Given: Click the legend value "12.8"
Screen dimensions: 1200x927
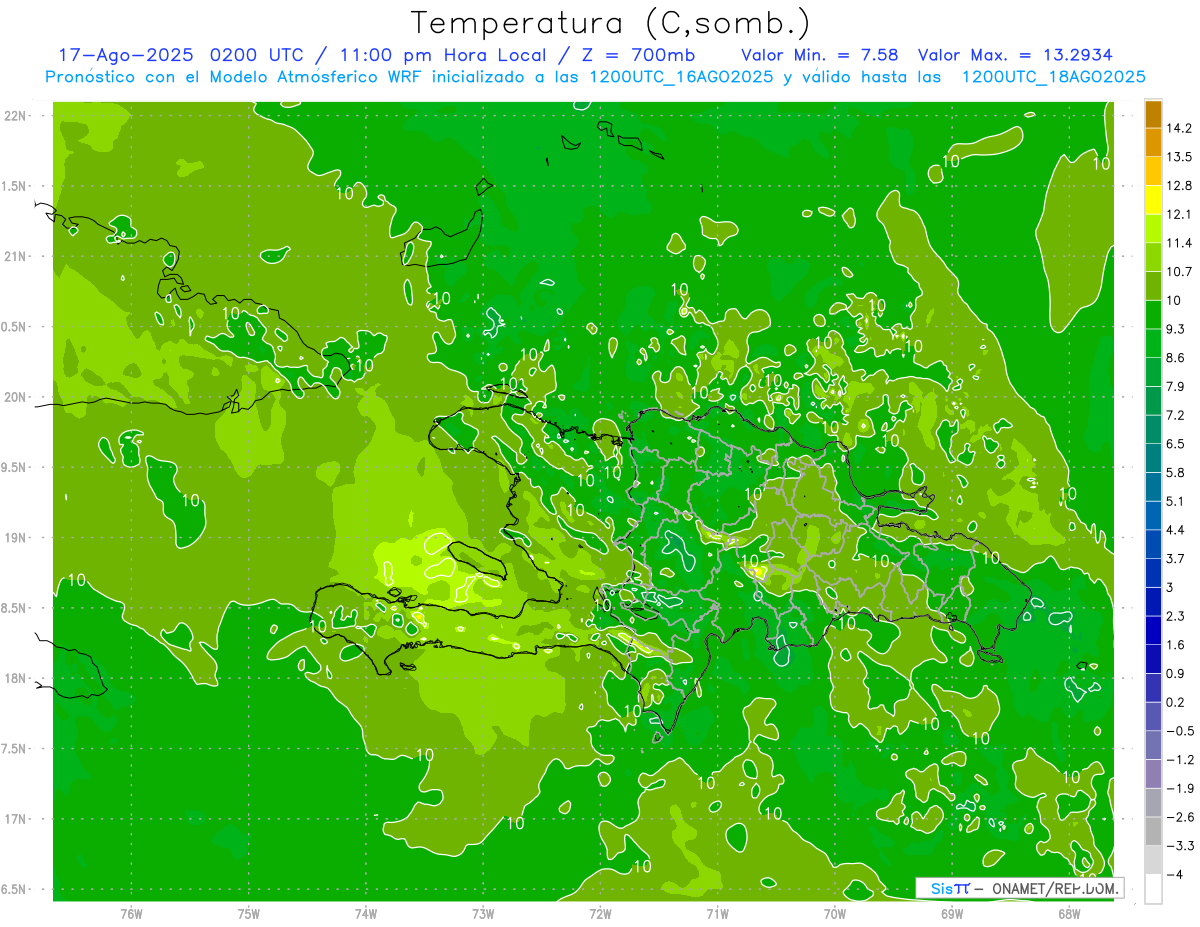Looking at the screenshot, I should [1179, 185].
